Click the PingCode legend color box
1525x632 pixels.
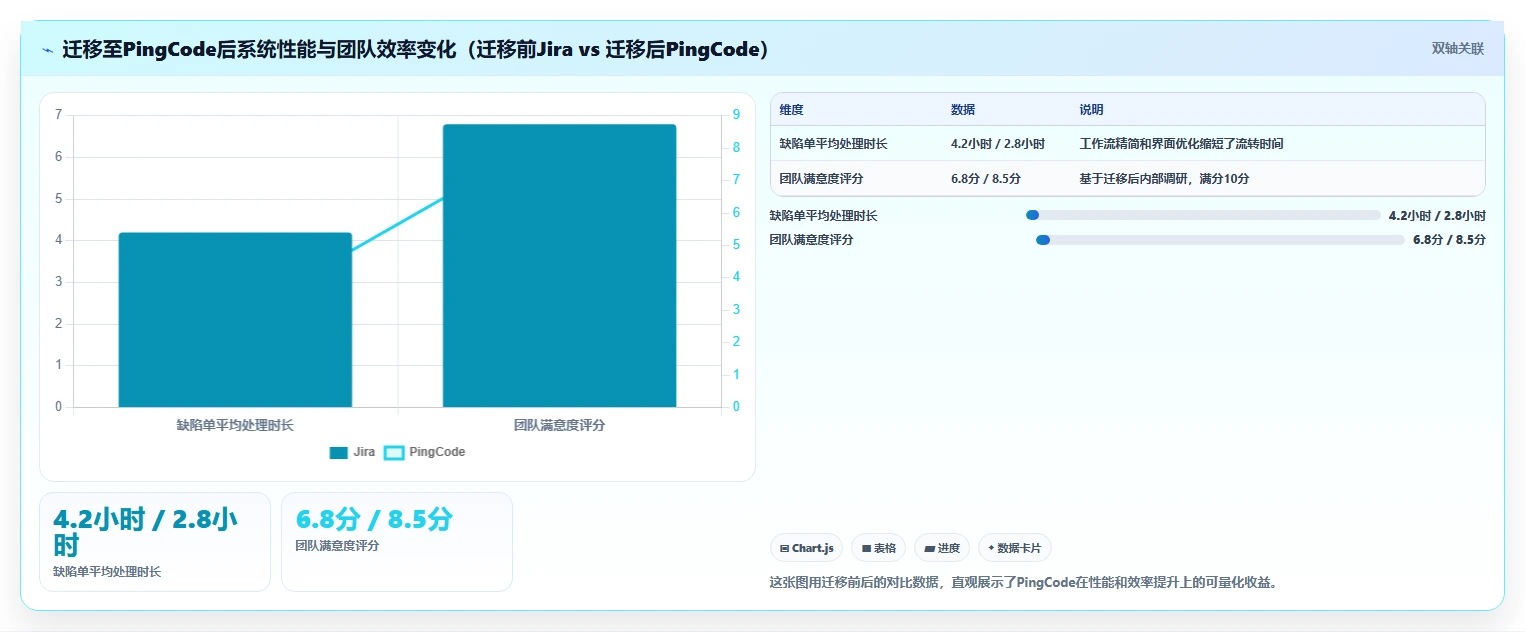tap(394, 452)
